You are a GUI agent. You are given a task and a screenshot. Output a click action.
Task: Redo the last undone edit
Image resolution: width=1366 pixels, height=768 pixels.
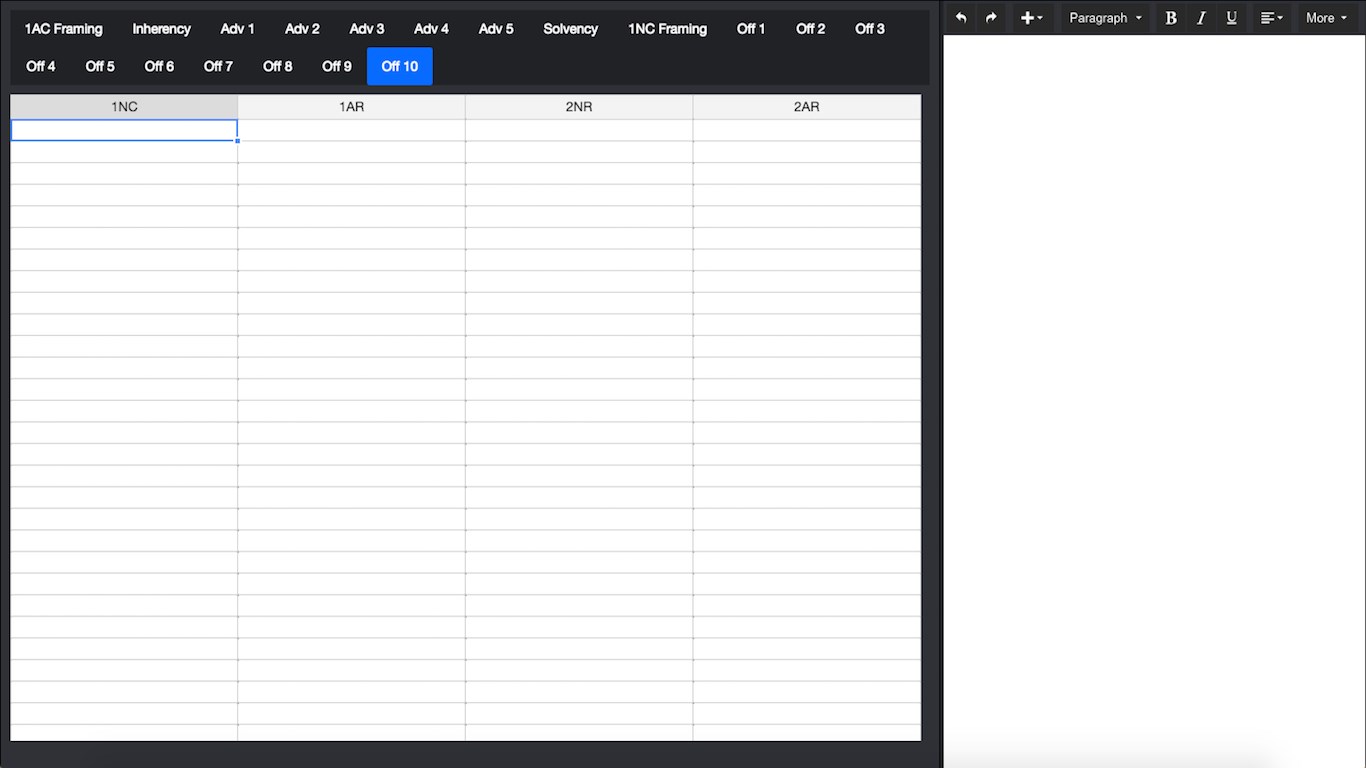[991, 18]
